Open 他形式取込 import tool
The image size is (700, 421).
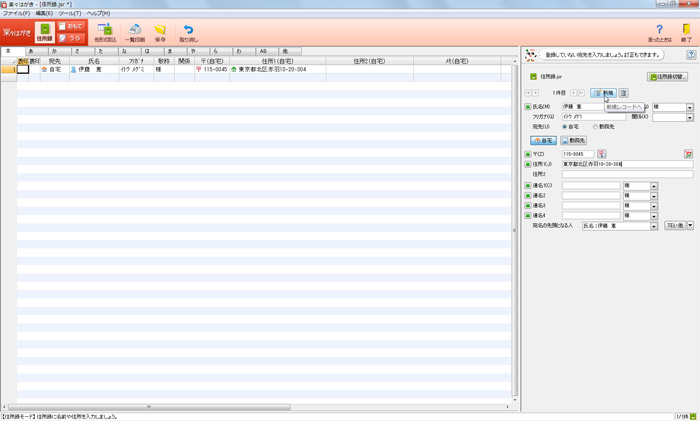pyautogui.click(x=105, y=31)
